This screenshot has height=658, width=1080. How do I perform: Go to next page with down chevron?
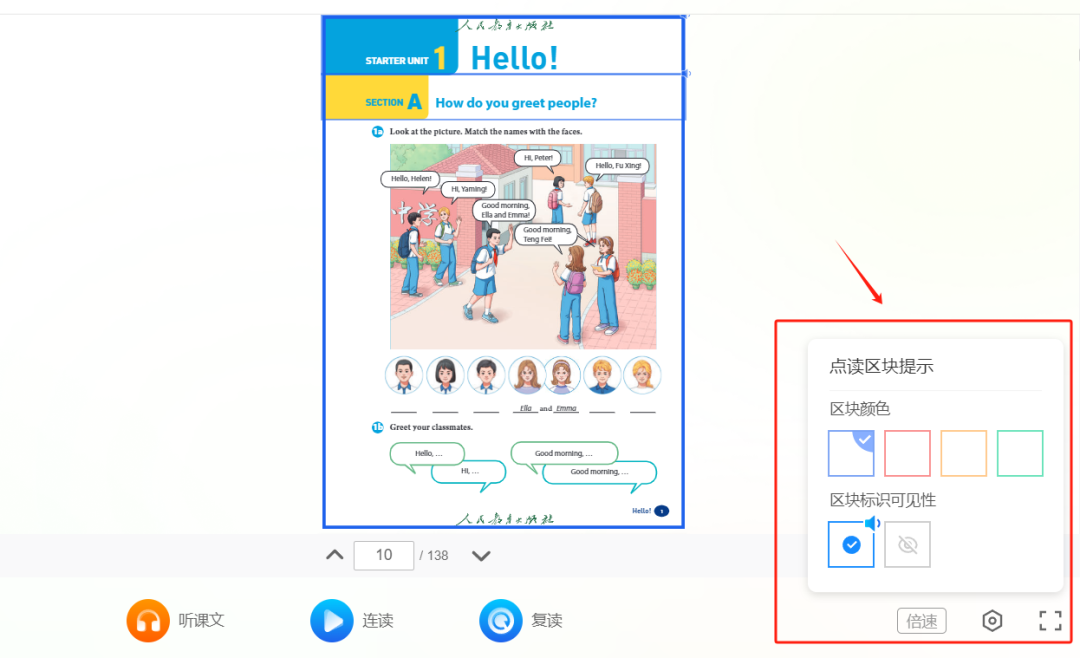(481, 555)
